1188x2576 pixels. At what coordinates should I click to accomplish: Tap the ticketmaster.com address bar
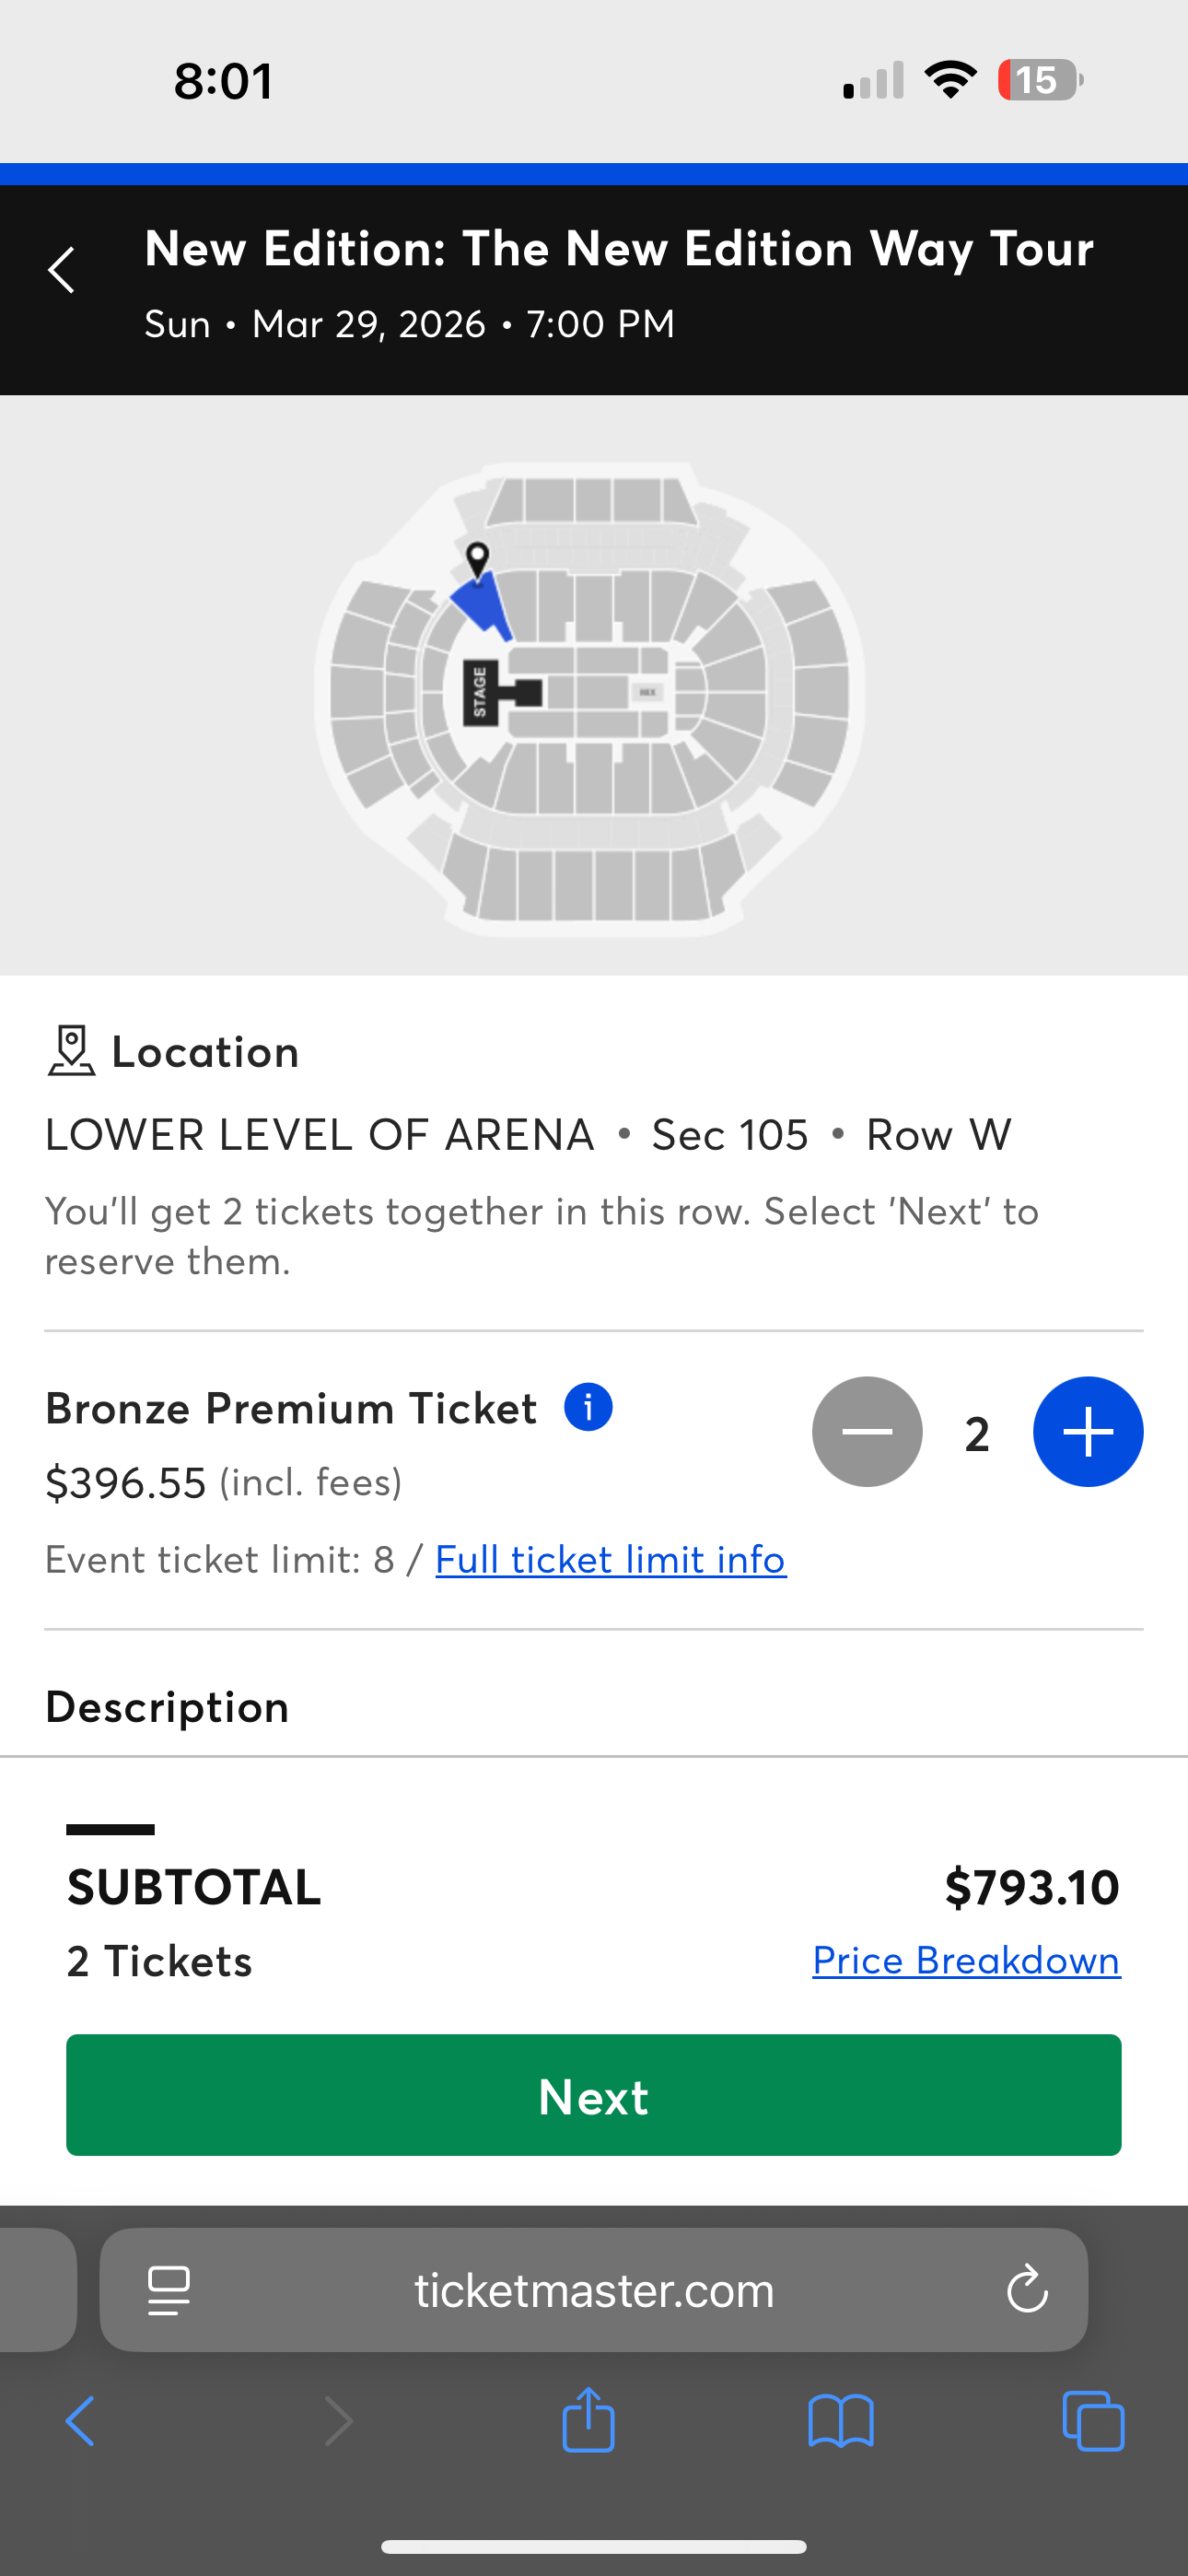tap(594, 2290)
